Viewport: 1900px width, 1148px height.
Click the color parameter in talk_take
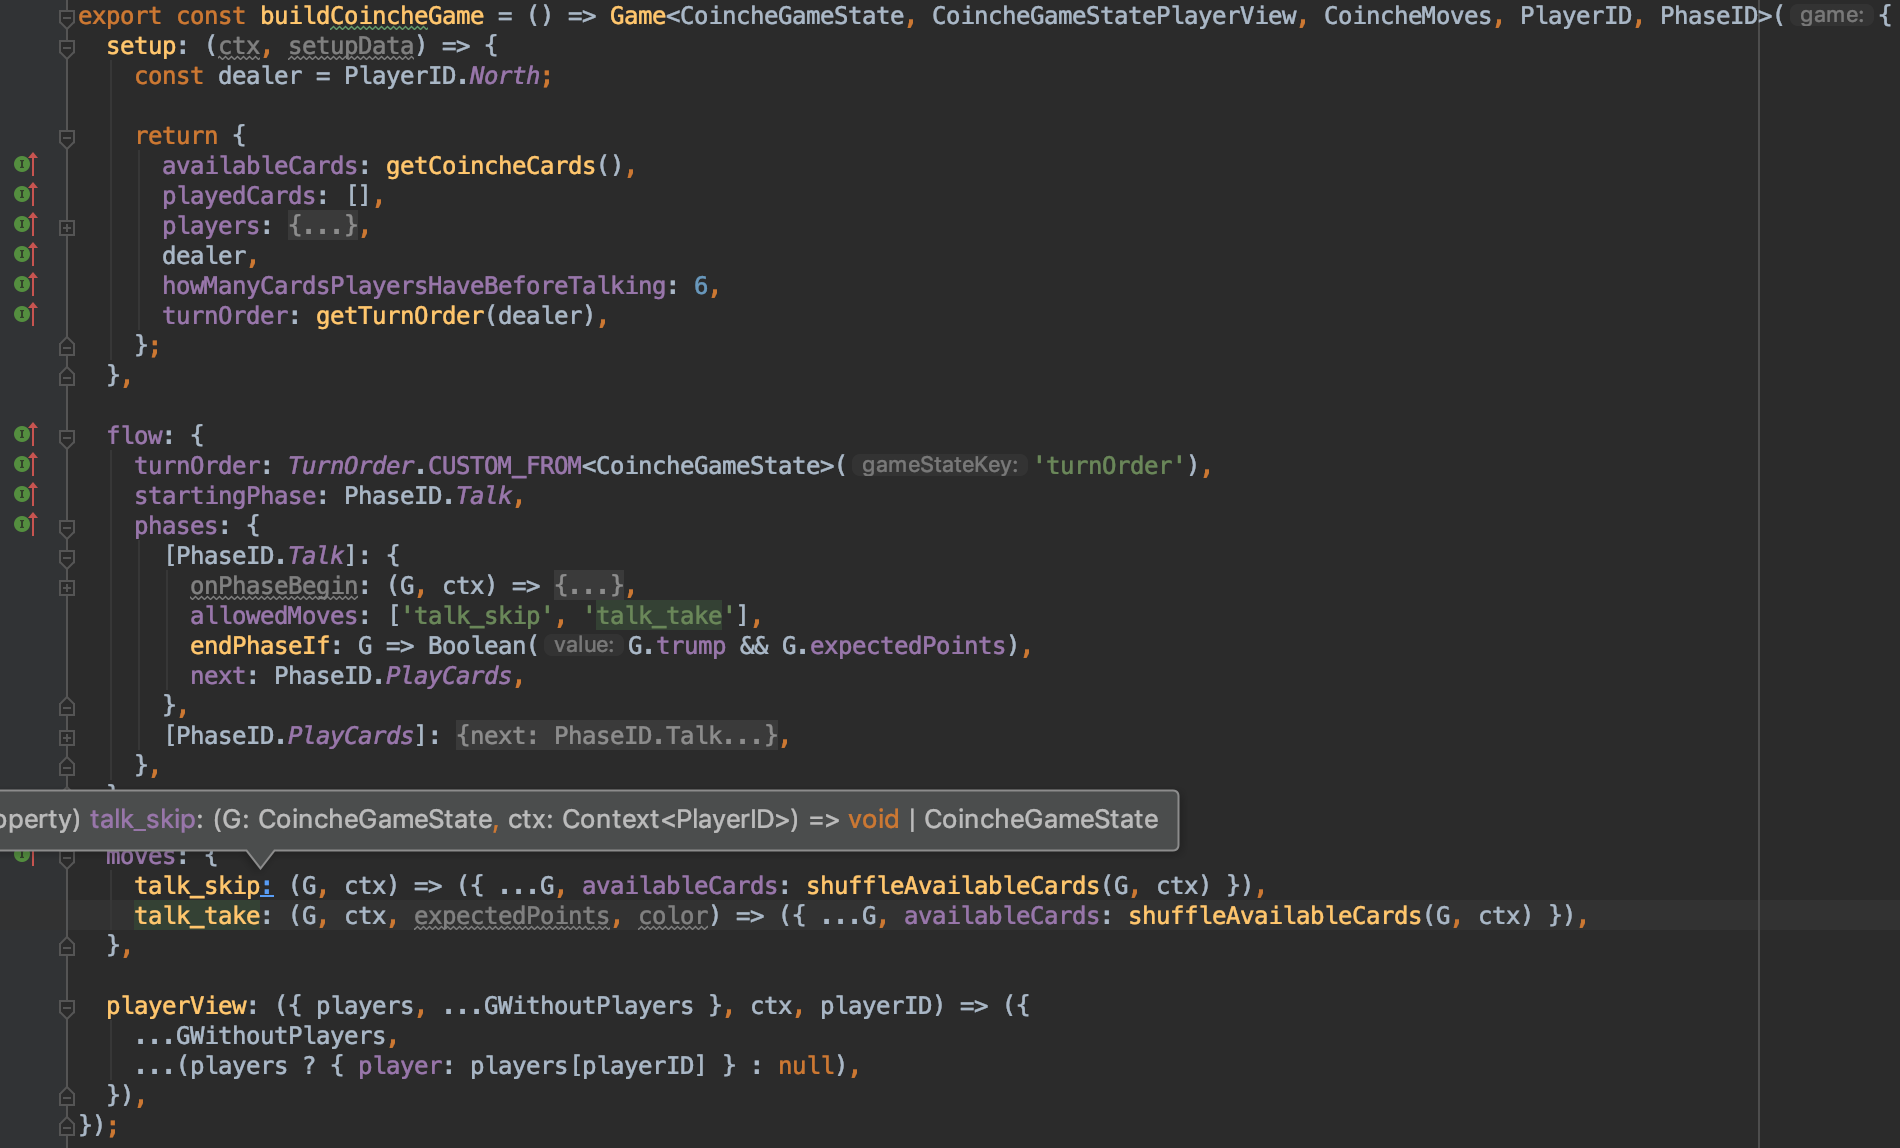(673, 916)
